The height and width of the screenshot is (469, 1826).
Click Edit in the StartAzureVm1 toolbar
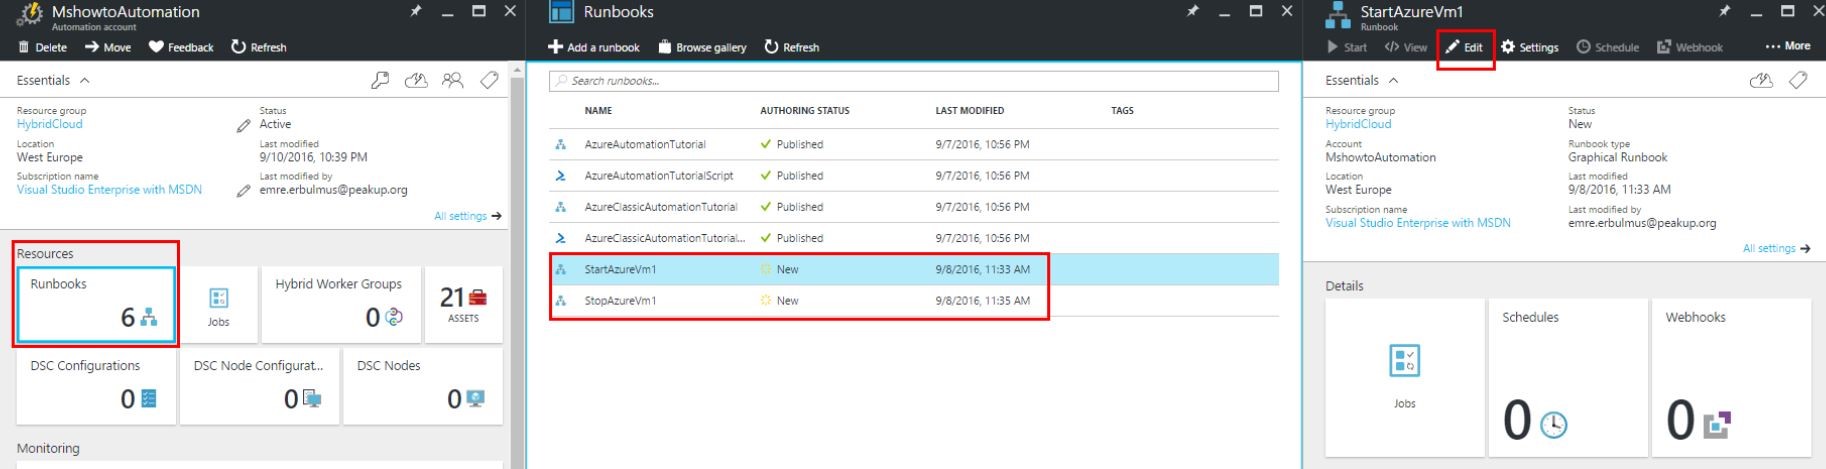tap(1464, 47)
